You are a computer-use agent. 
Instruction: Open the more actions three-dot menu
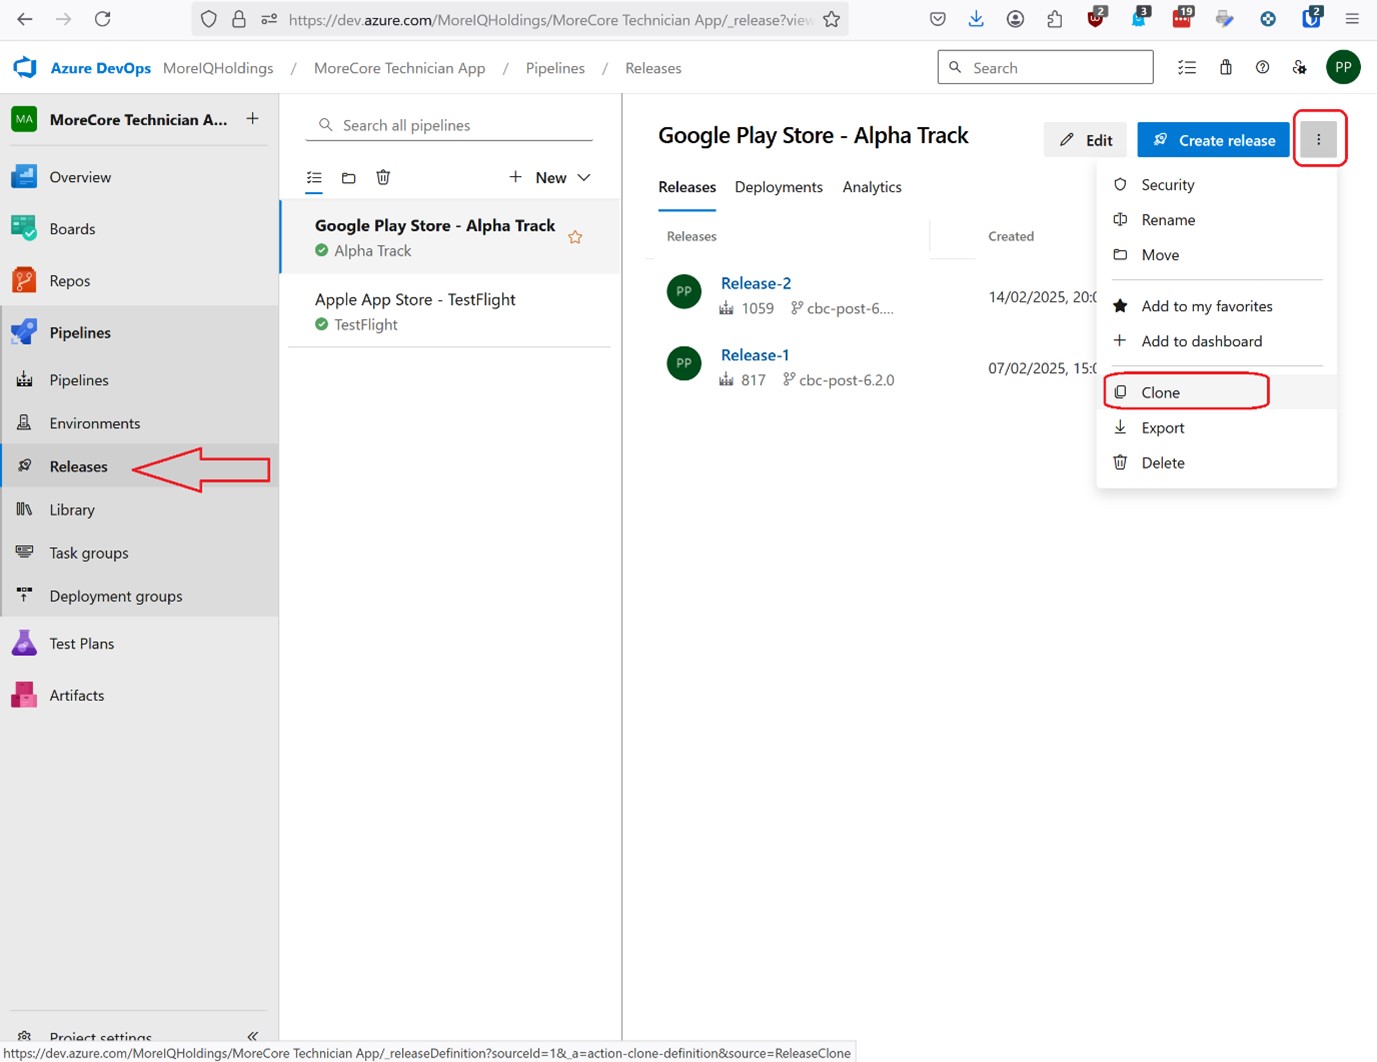tap(1318, 140)
